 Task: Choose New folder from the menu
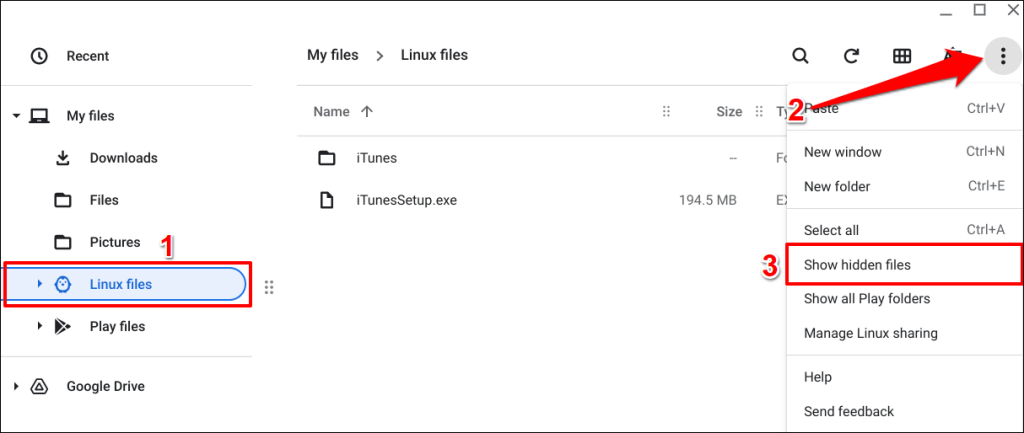837,186
